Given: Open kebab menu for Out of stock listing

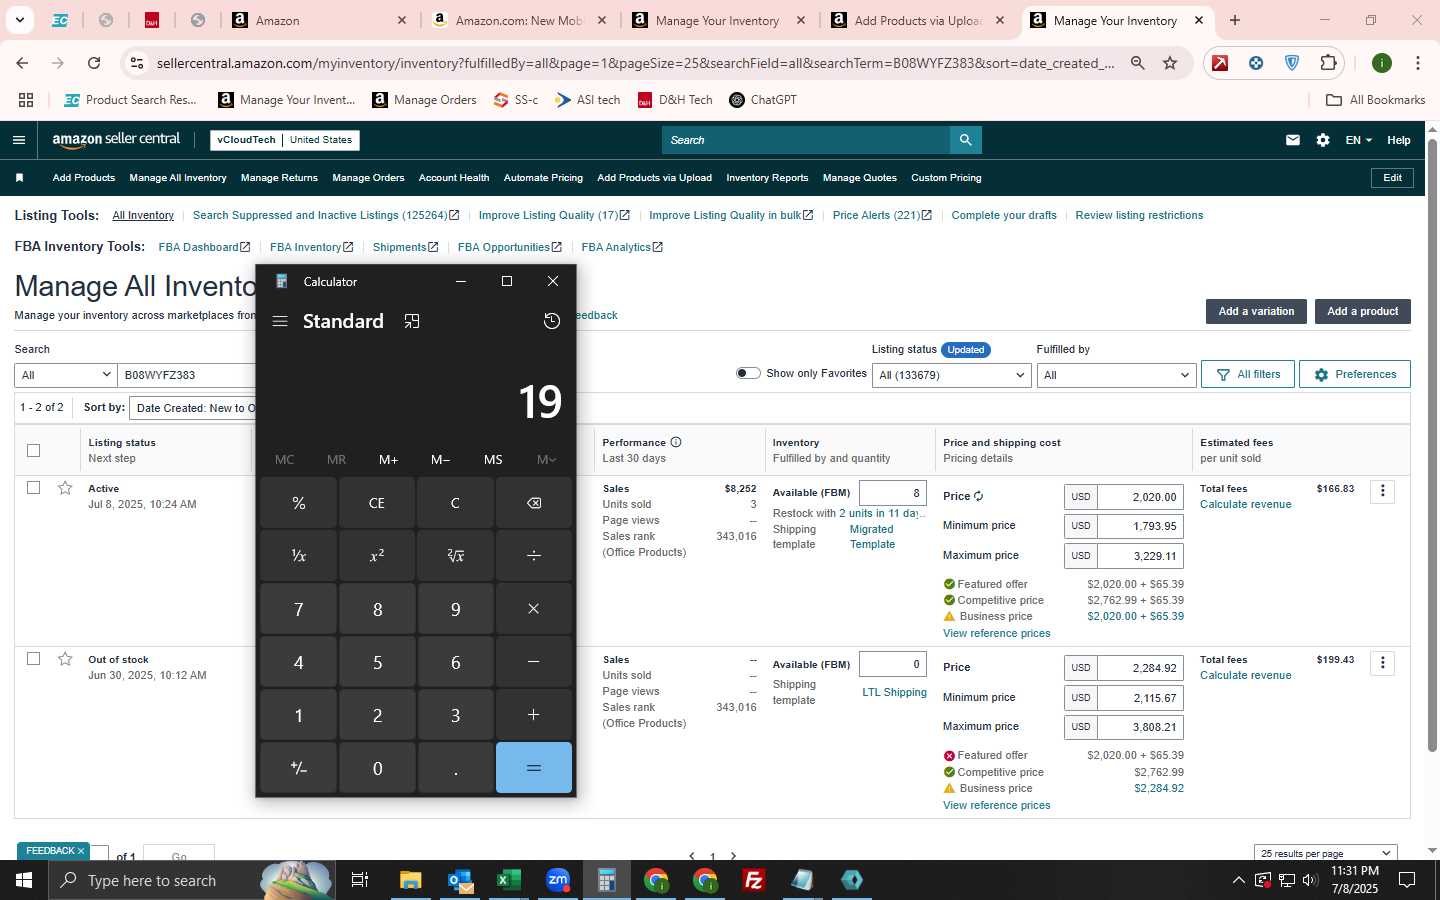Looking at the screenshot, I should tap(1382, 662).
